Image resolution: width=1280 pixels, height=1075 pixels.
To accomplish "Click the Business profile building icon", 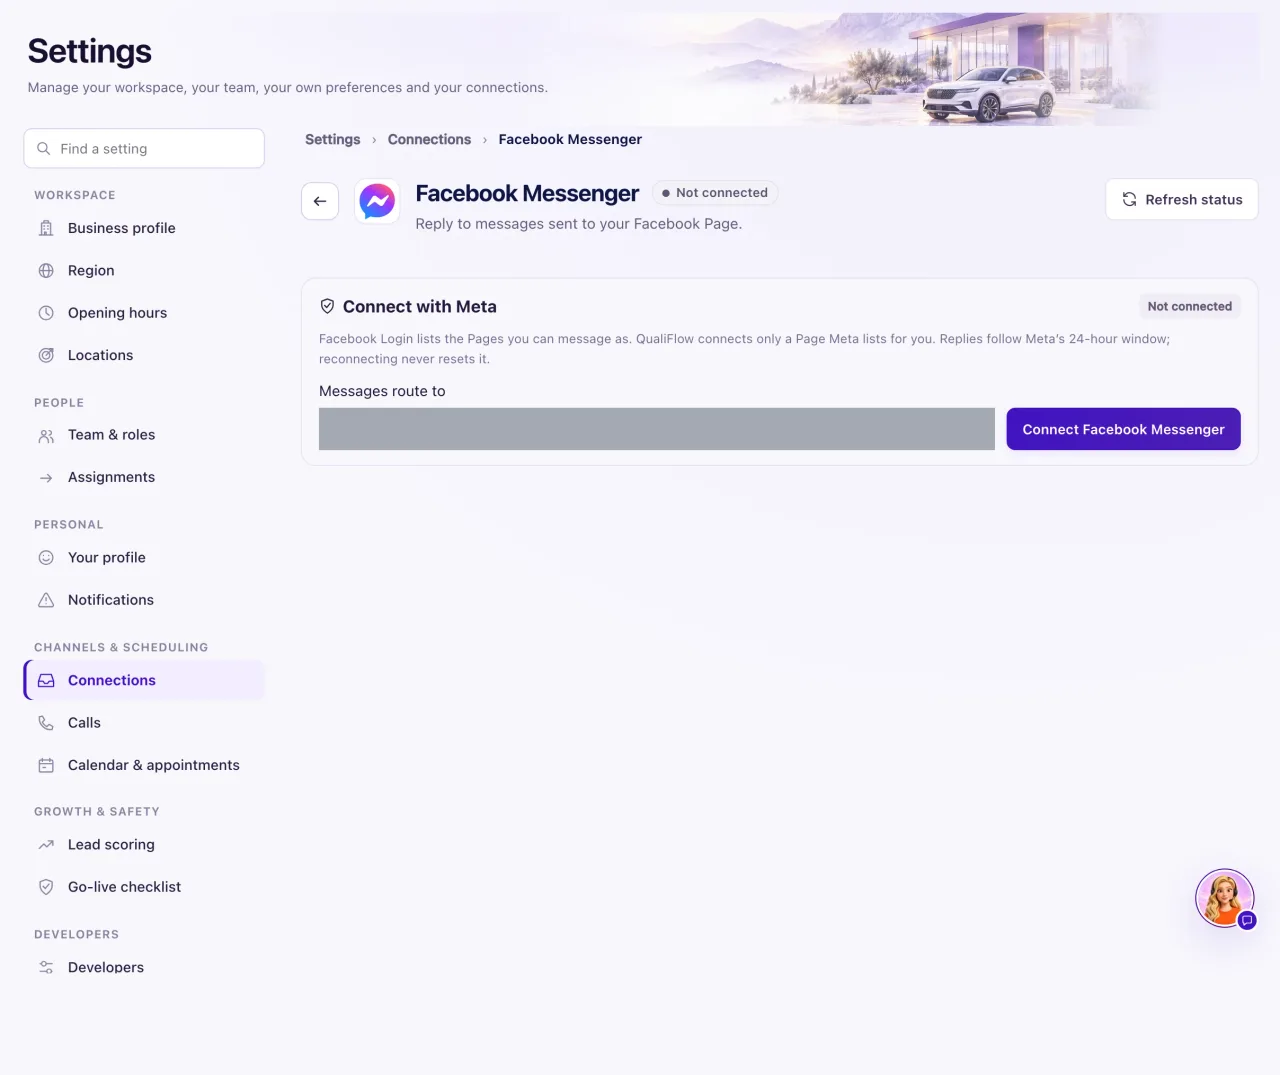I will 46,228.
